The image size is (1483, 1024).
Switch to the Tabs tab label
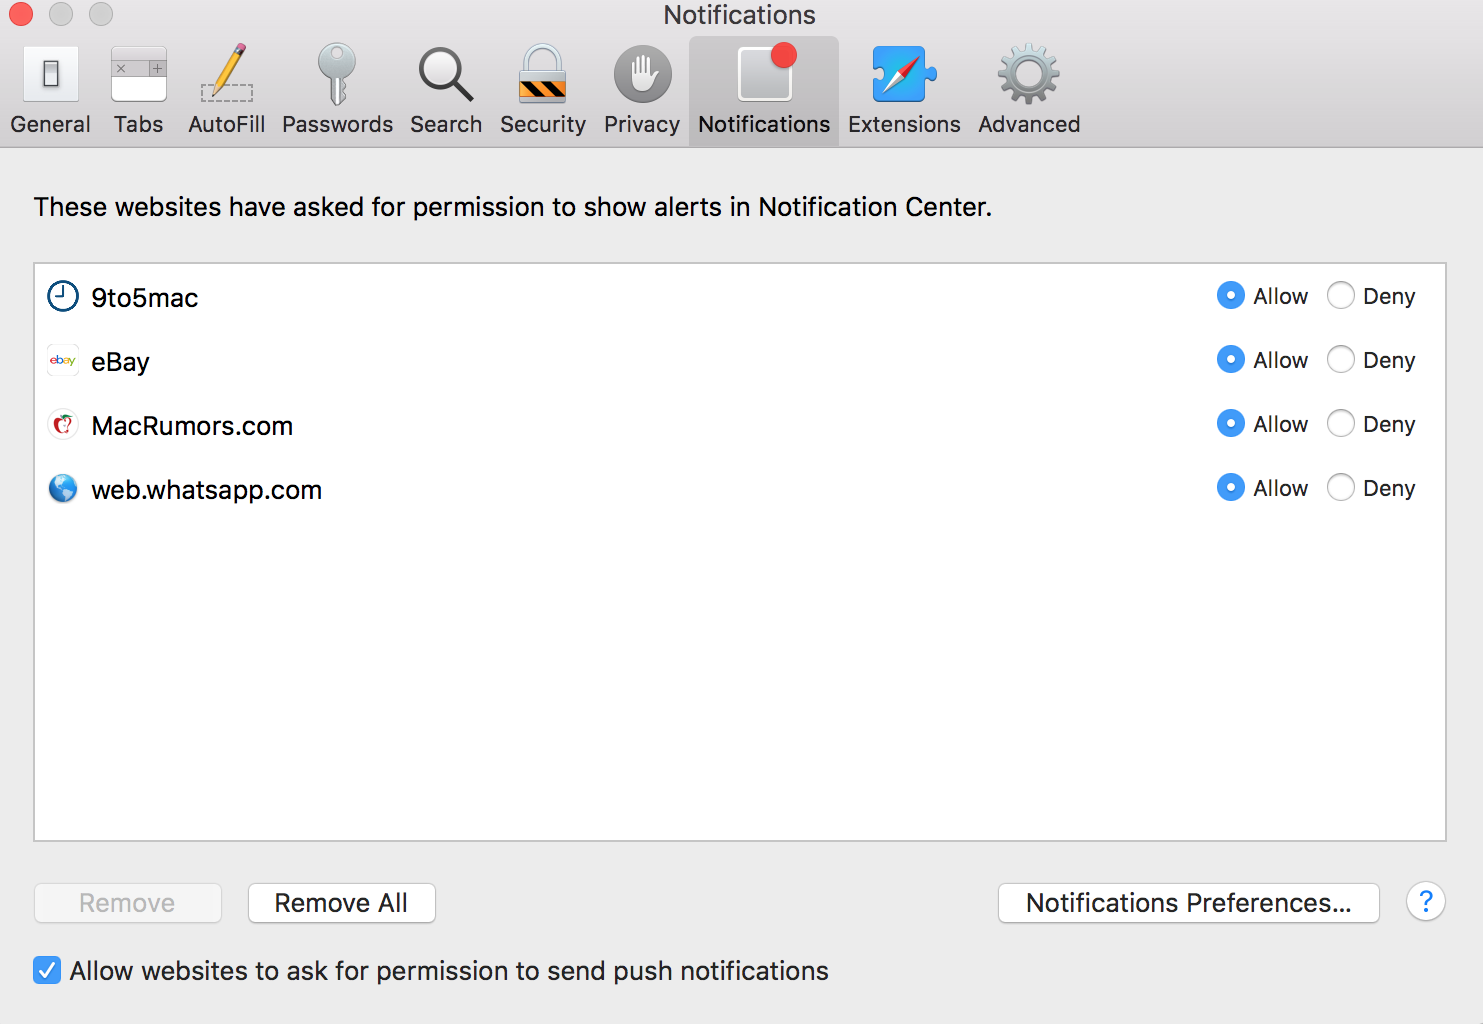[x=139, y=124]
